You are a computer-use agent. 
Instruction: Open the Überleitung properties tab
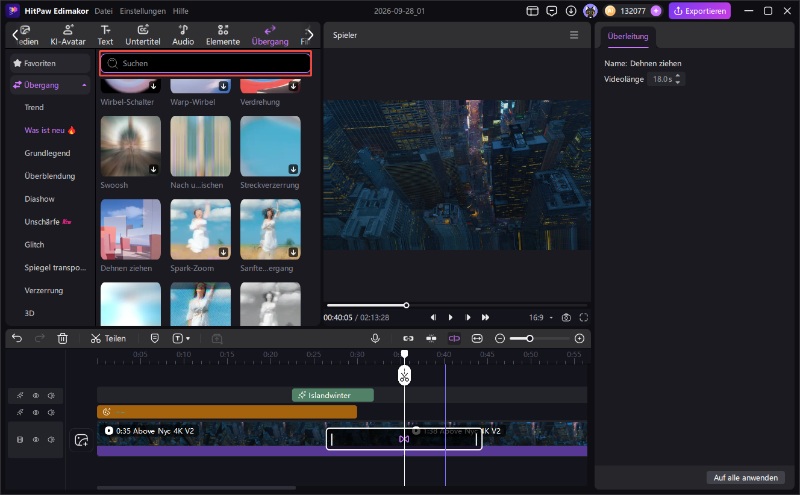(x=628, y=37)
